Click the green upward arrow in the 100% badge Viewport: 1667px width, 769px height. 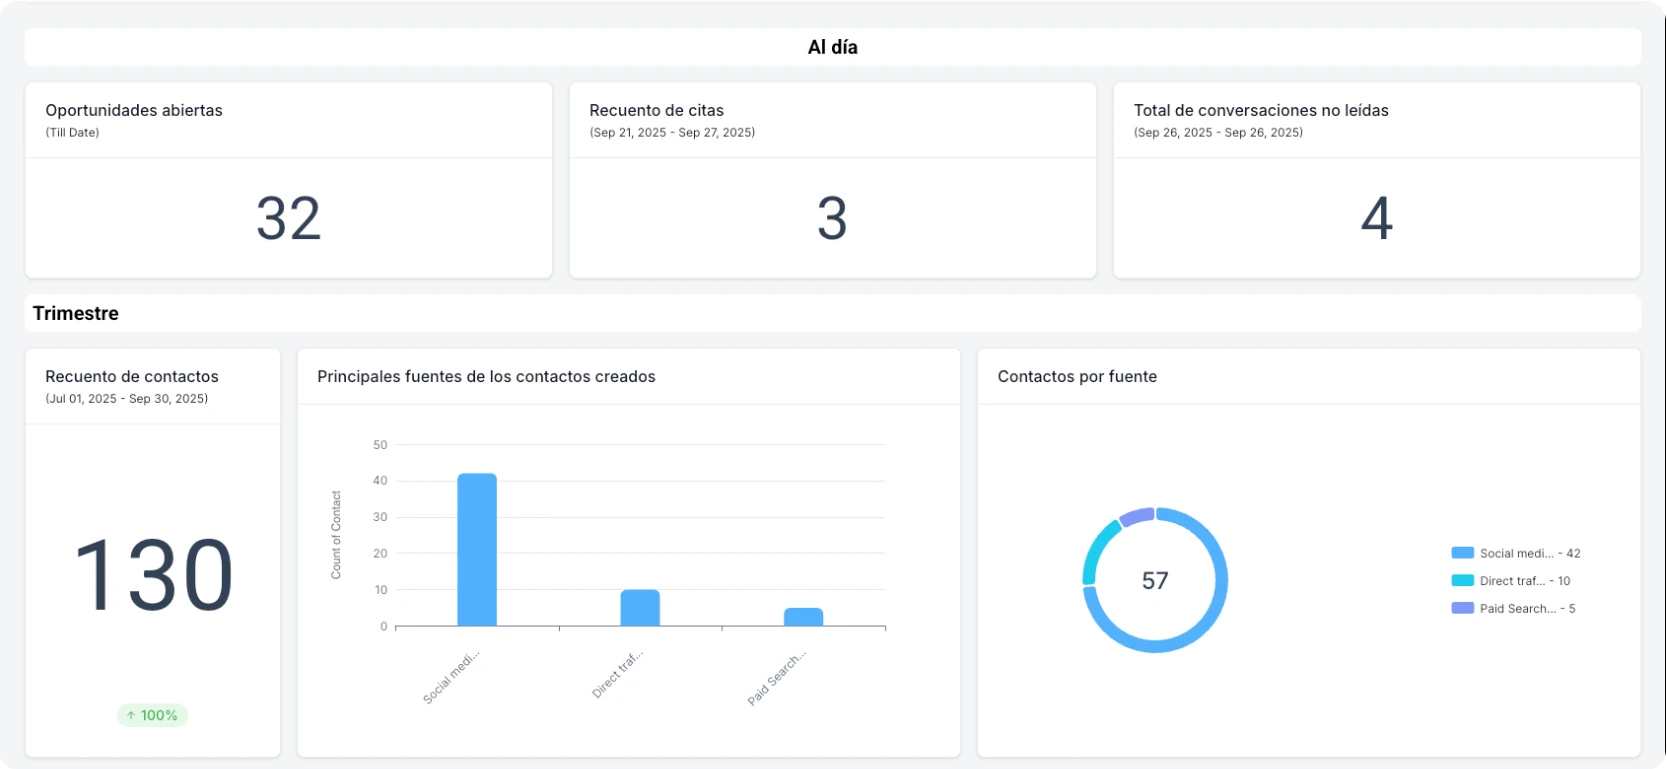click(131, 716)
